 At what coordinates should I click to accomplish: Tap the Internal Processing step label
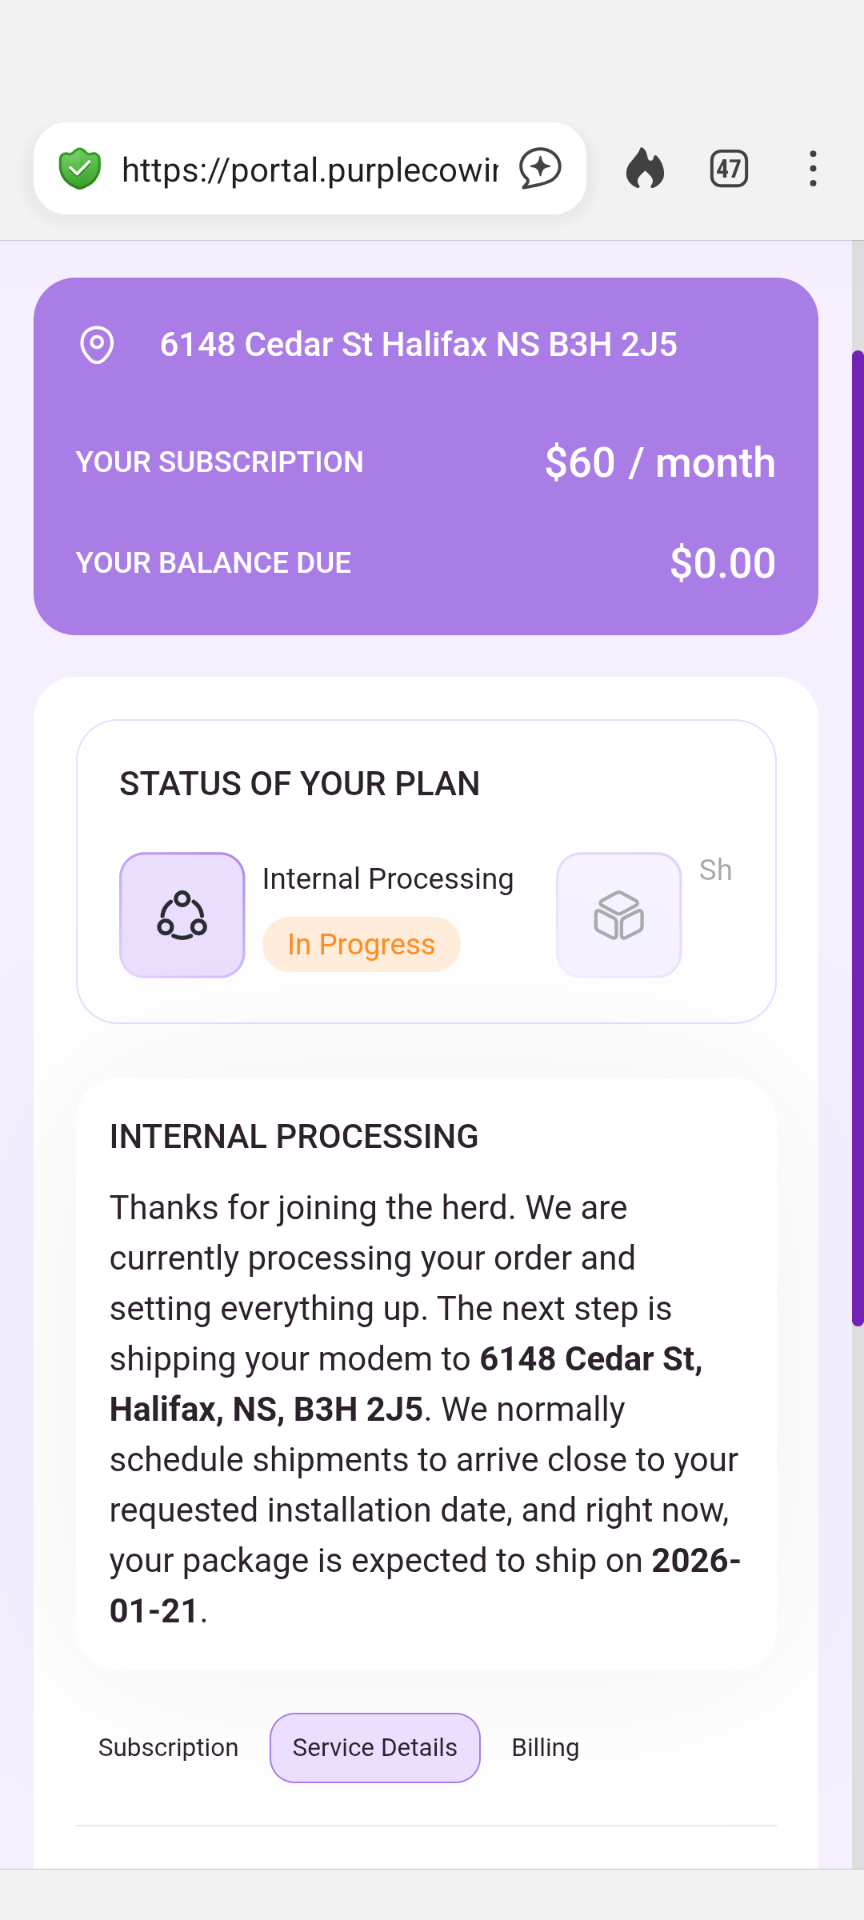pyautogui.click(x=388, y=879)
